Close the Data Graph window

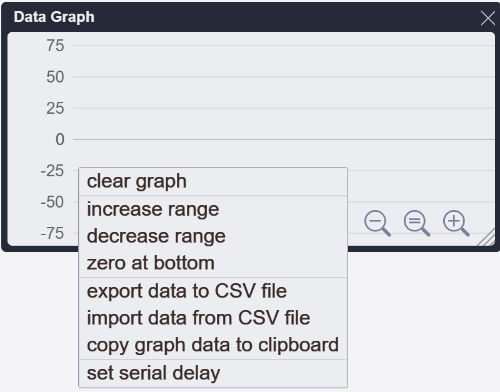point(488,18)
